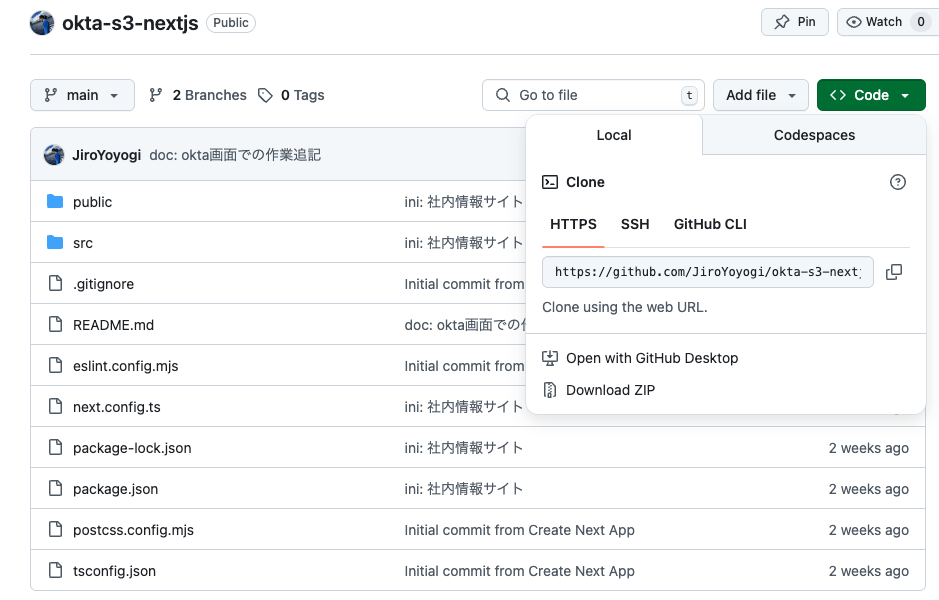Click the .gitignore file icon
This screenshot has height=600, width=939.
(x=55, y=283)
